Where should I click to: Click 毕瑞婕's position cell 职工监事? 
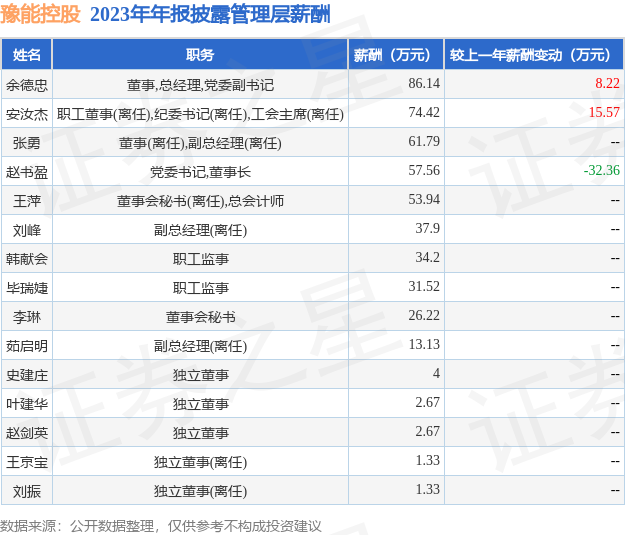(200, 288)
